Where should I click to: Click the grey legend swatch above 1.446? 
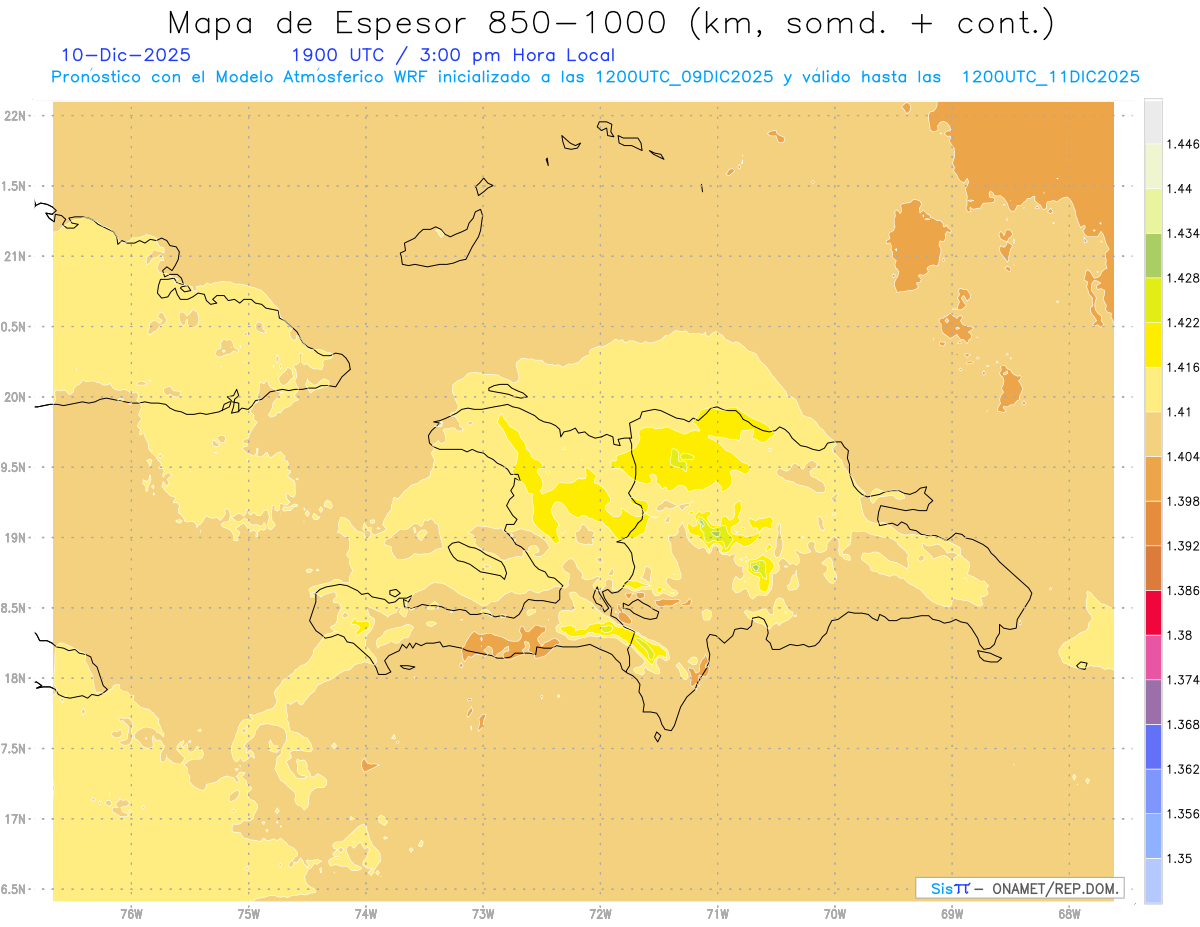[x=1153, y=122]
